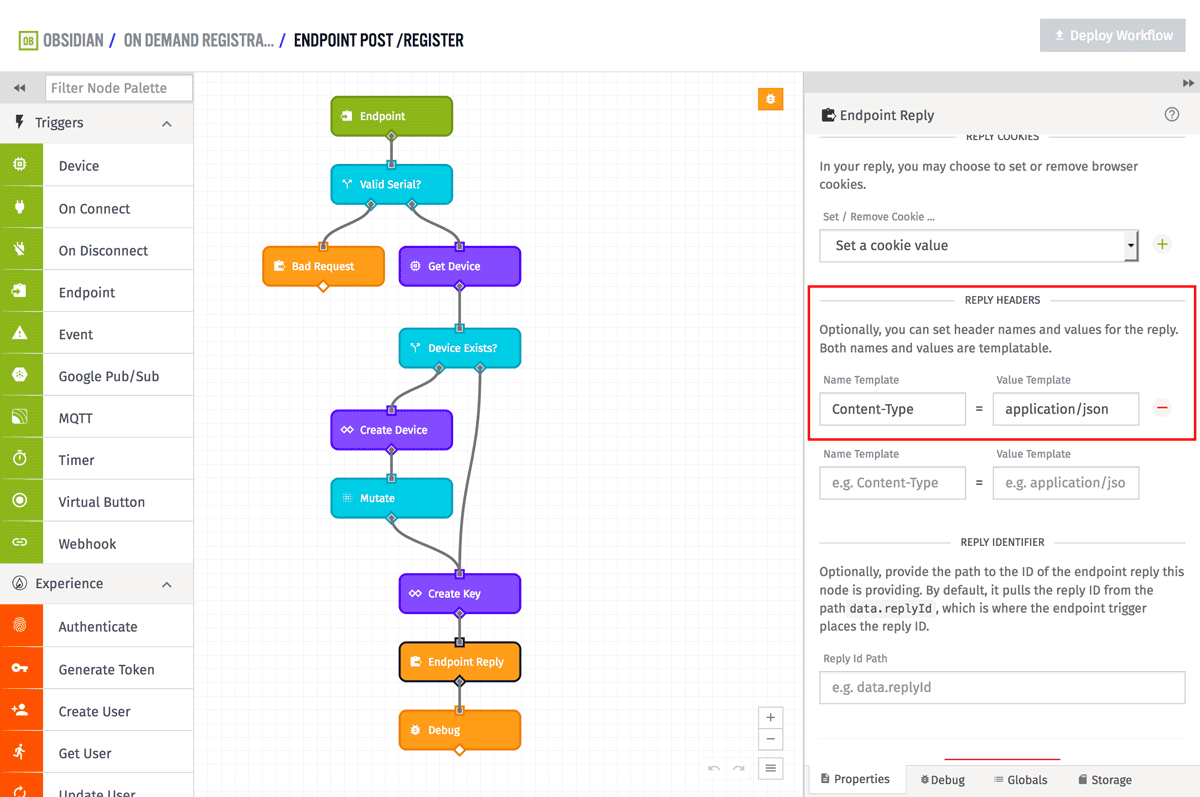
Task: Select the Timer trigger icon
Action: [20, 460]
